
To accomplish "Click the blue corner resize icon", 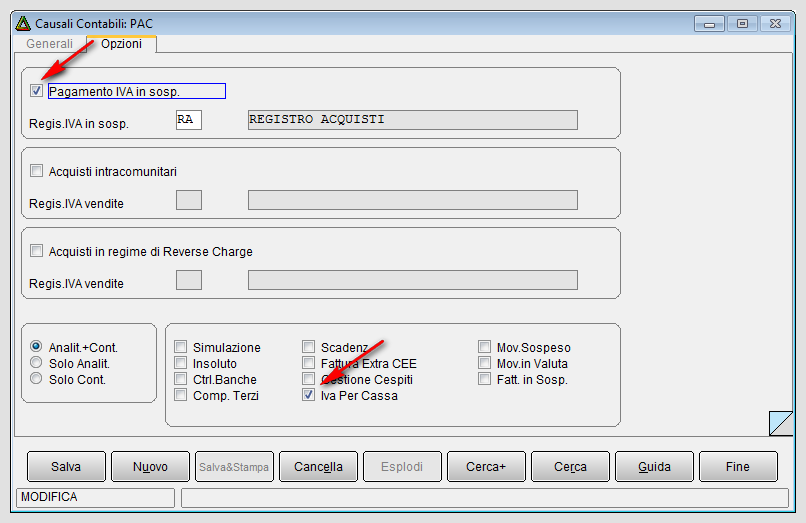I will click(x=781, y=423).
